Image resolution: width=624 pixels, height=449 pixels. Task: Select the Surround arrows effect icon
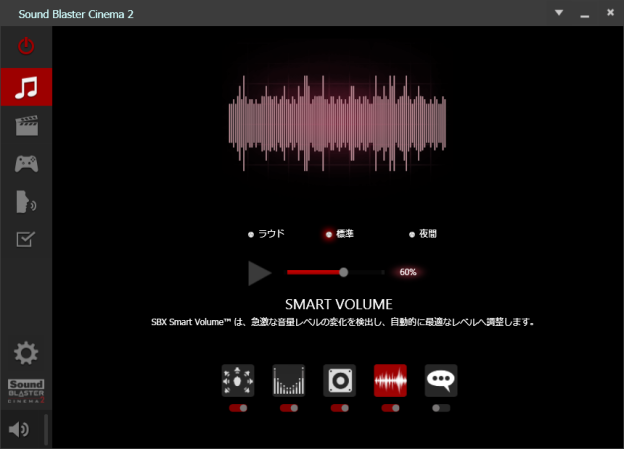(x=238, y=381)
